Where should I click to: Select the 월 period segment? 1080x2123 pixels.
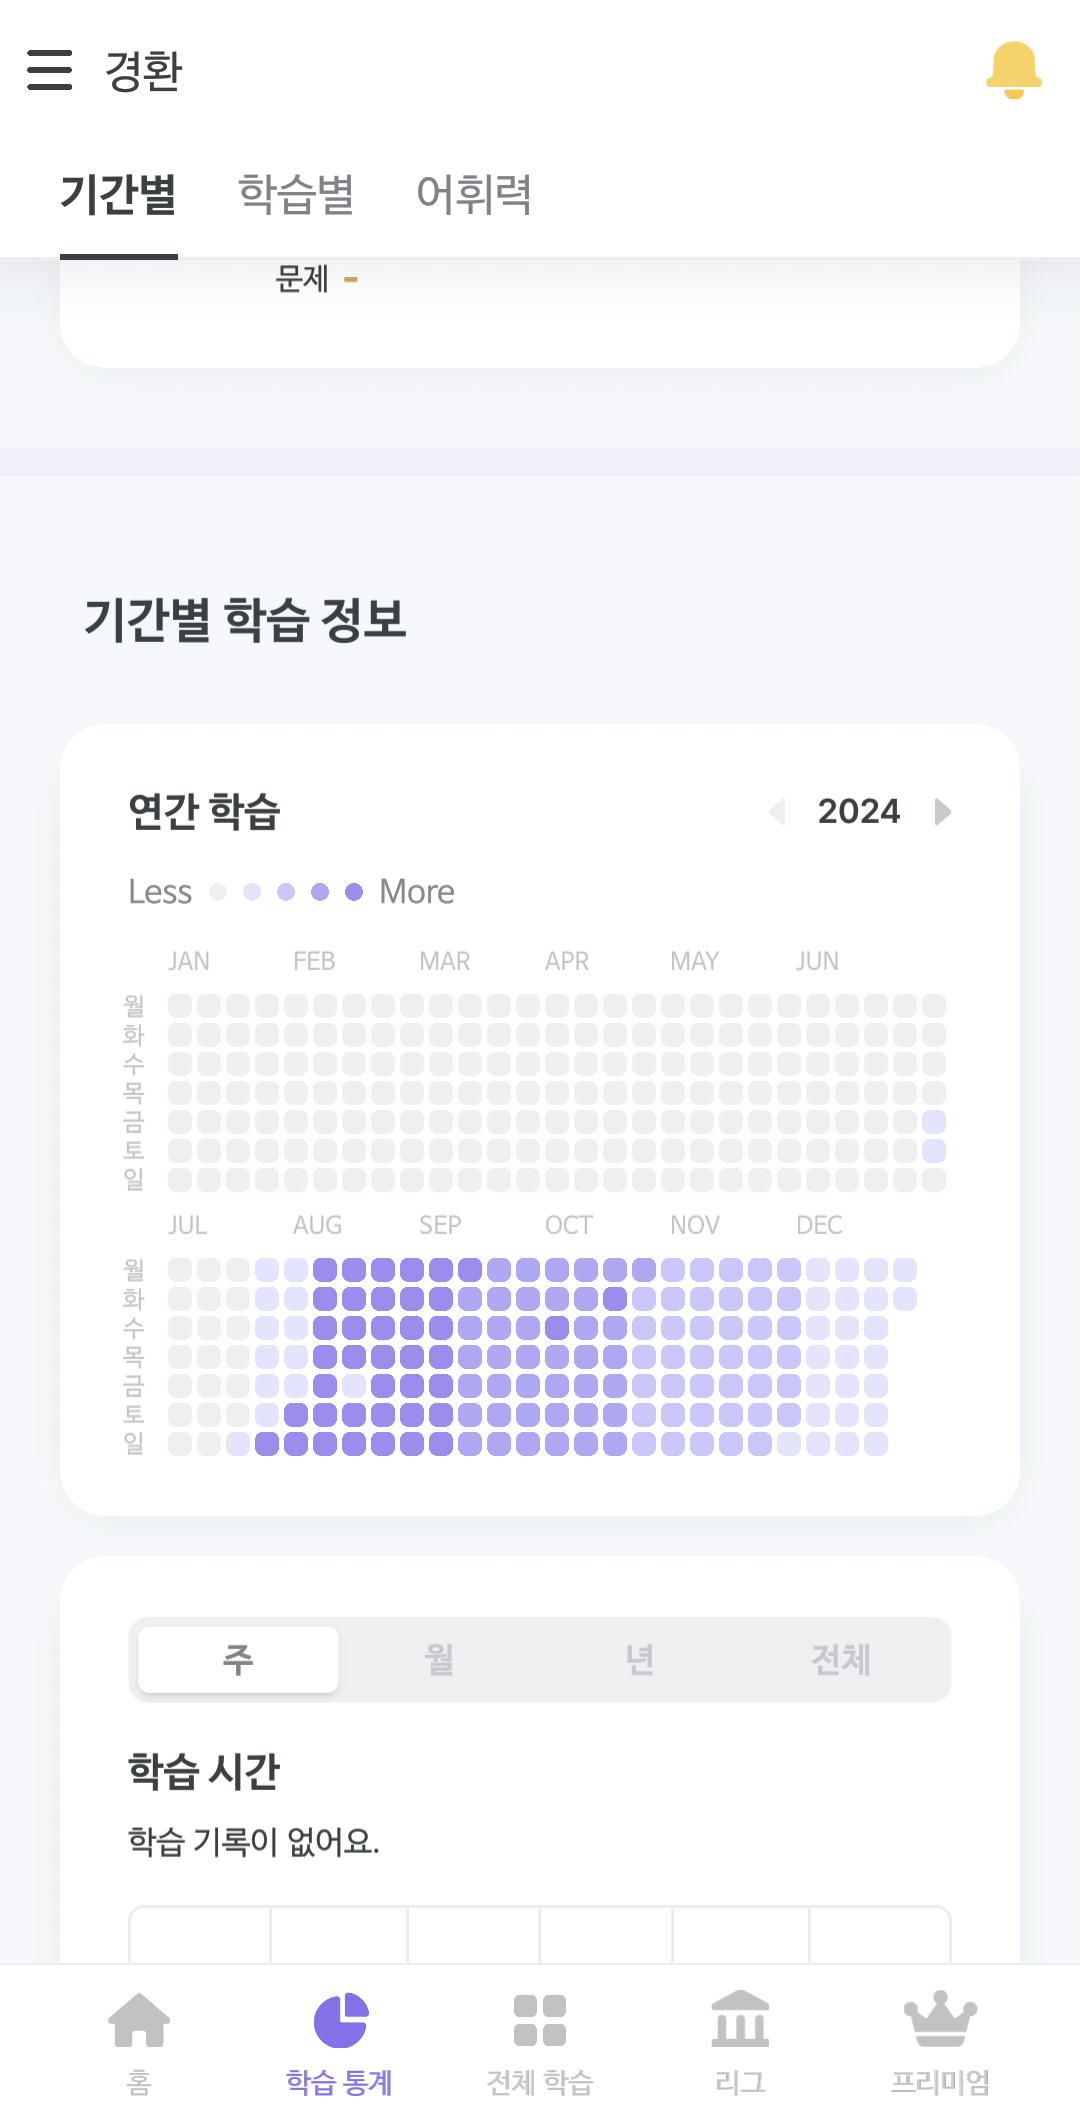(440, 1660)
